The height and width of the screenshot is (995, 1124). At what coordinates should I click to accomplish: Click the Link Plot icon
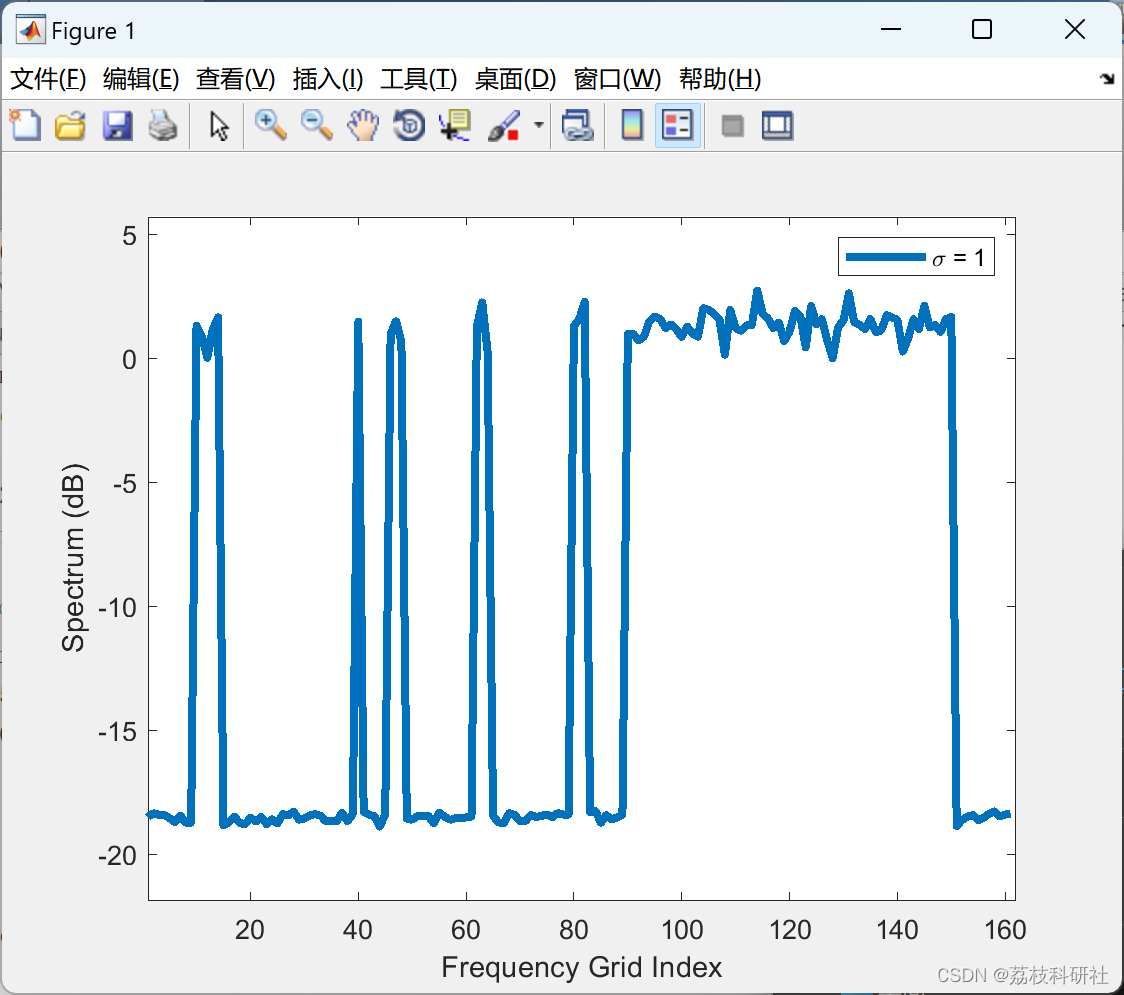[577, 125]
